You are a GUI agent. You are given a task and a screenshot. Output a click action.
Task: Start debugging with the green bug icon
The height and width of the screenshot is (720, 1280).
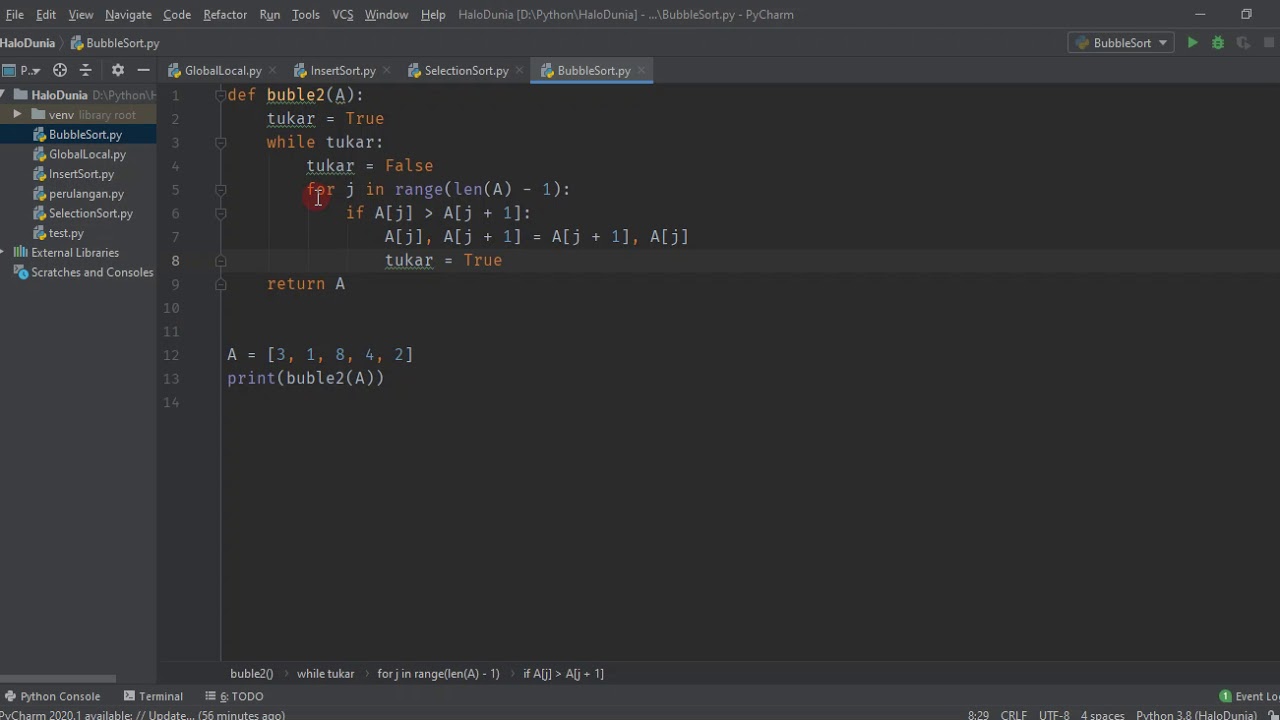pos(1217,43)
